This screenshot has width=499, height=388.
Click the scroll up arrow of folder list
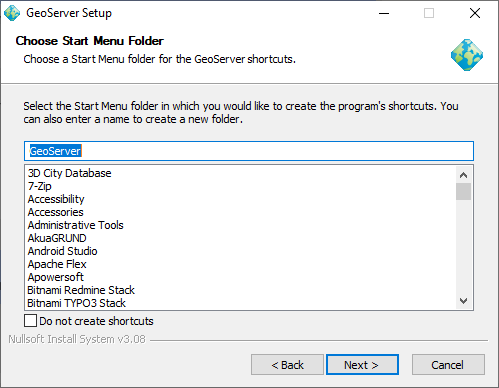(x=463, y=175)
